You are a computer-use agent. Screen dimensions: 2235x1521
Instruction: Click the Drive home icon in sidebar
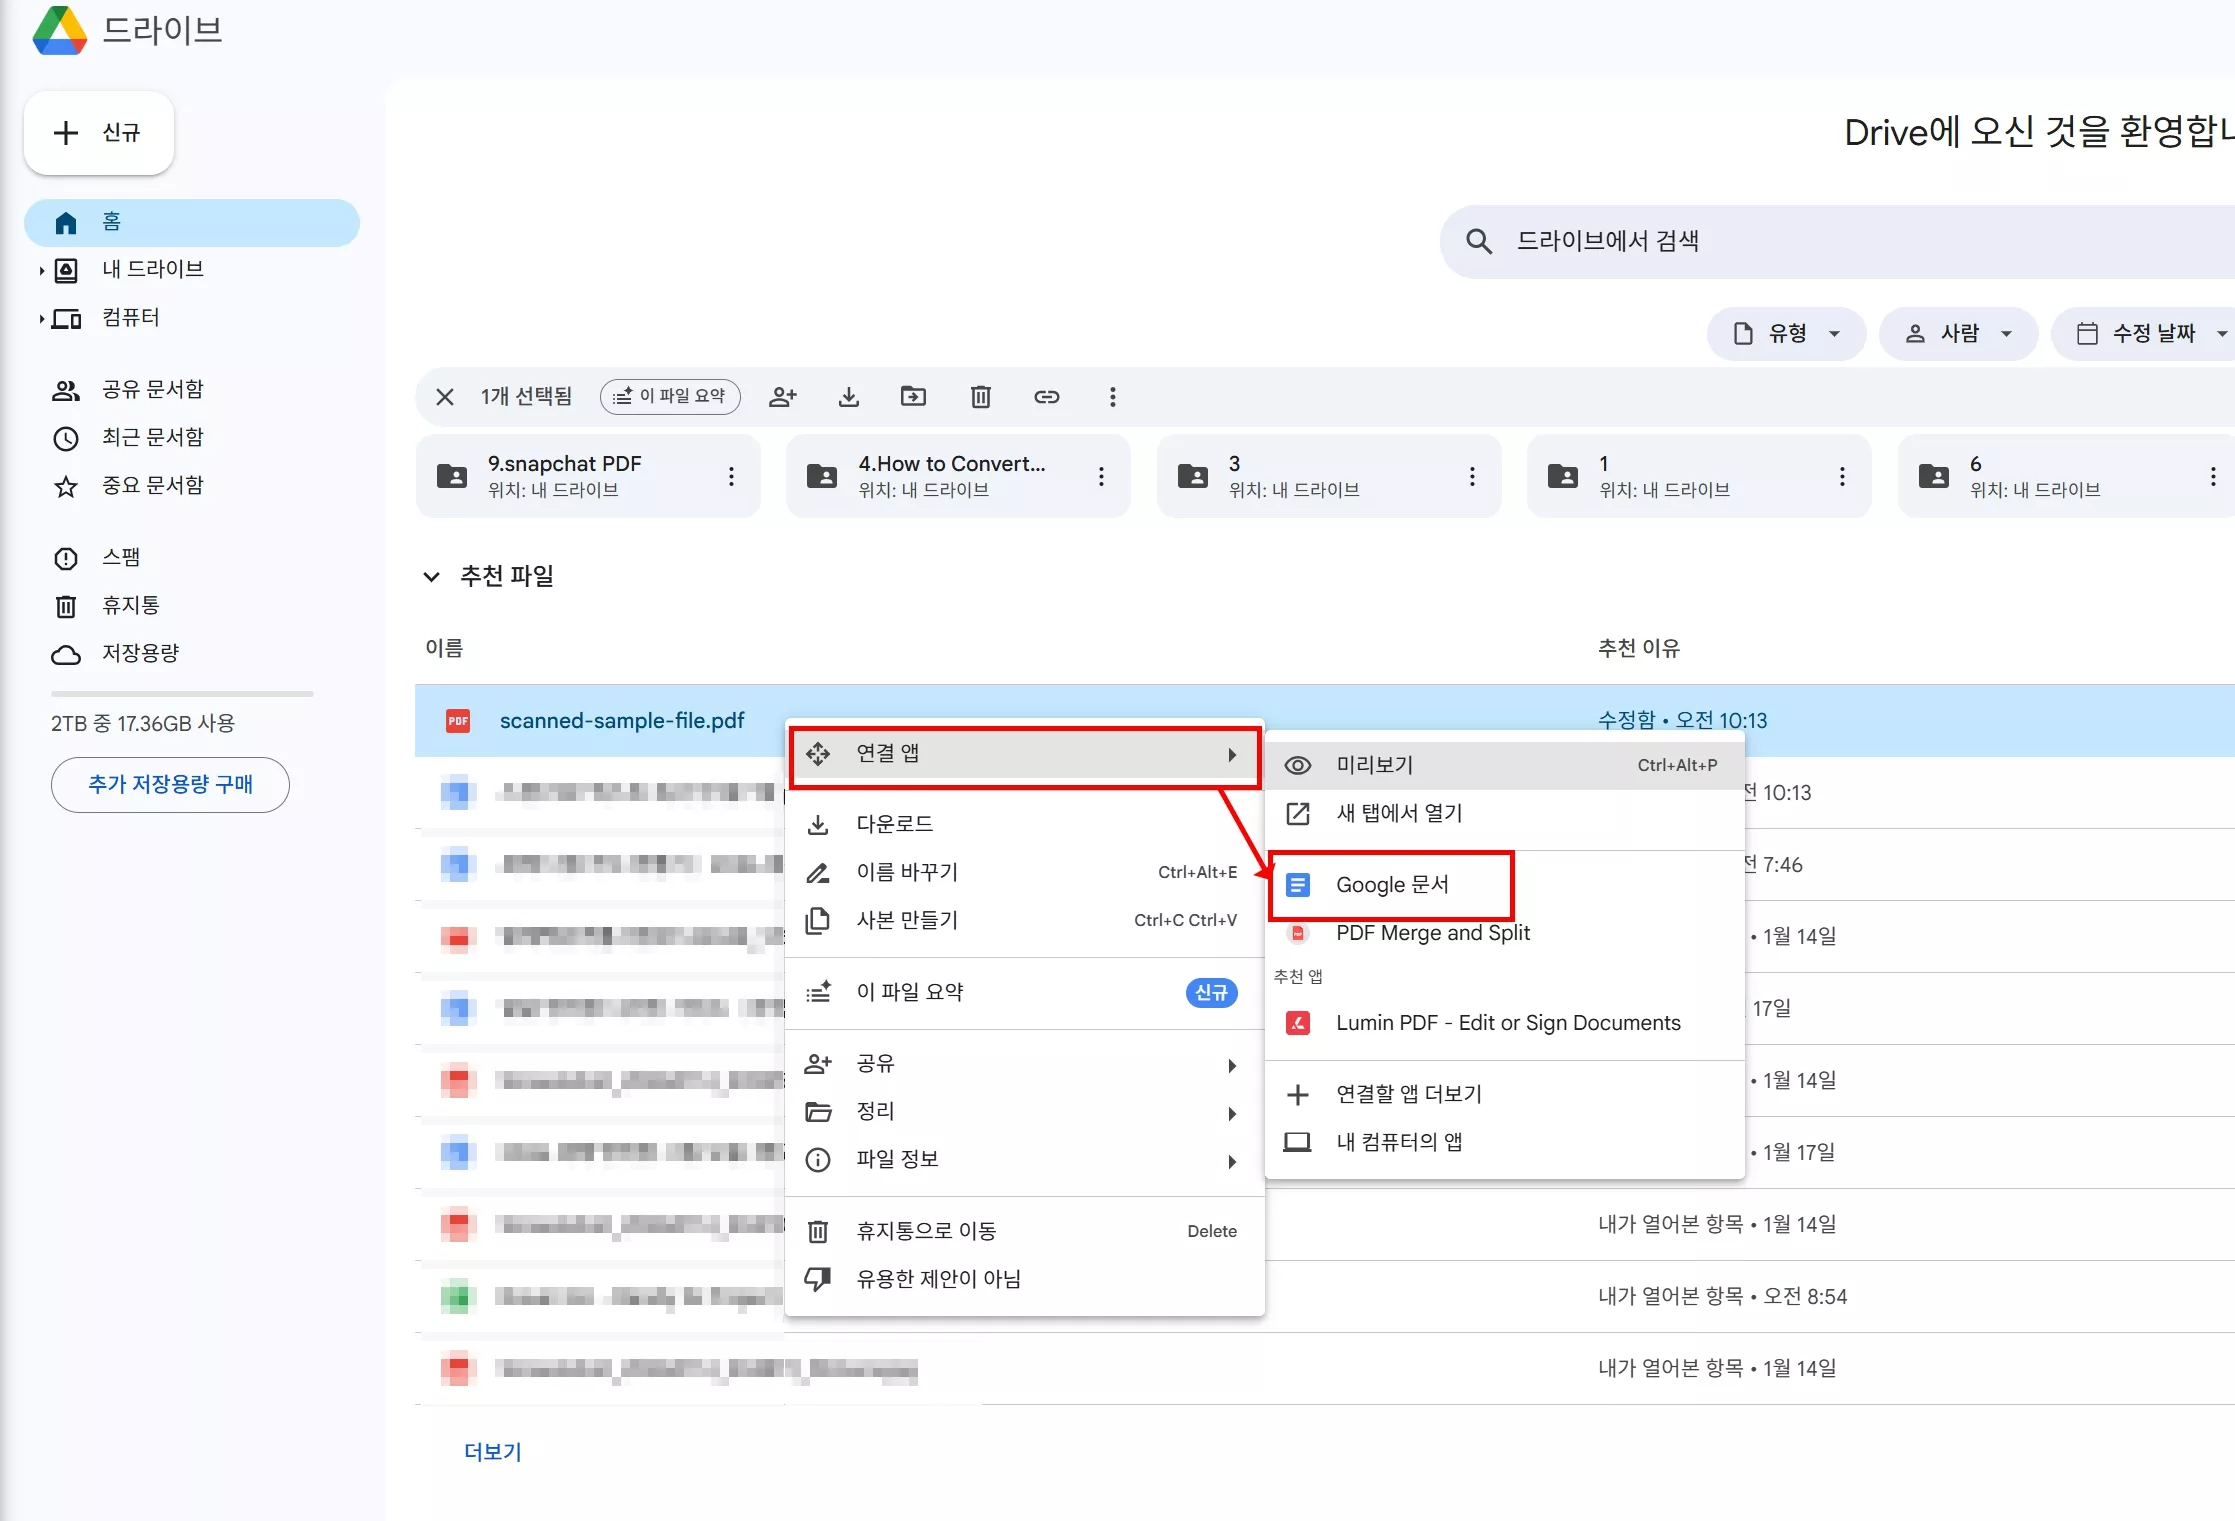pyautogui.click(x=66, y=222)
